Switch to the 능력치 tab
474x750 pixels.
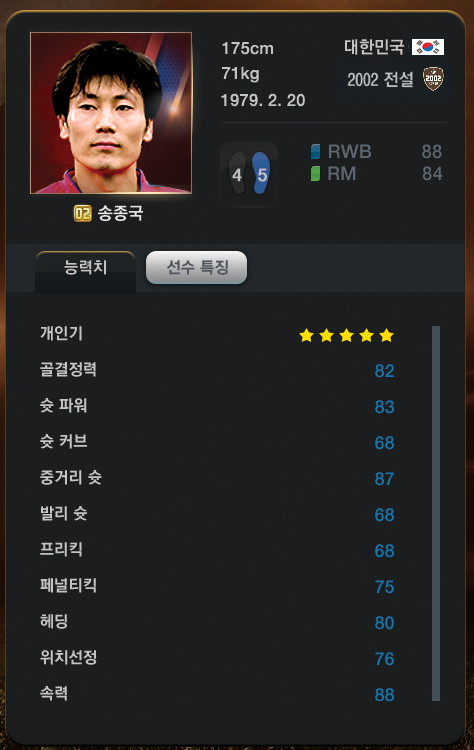[86, 269]
